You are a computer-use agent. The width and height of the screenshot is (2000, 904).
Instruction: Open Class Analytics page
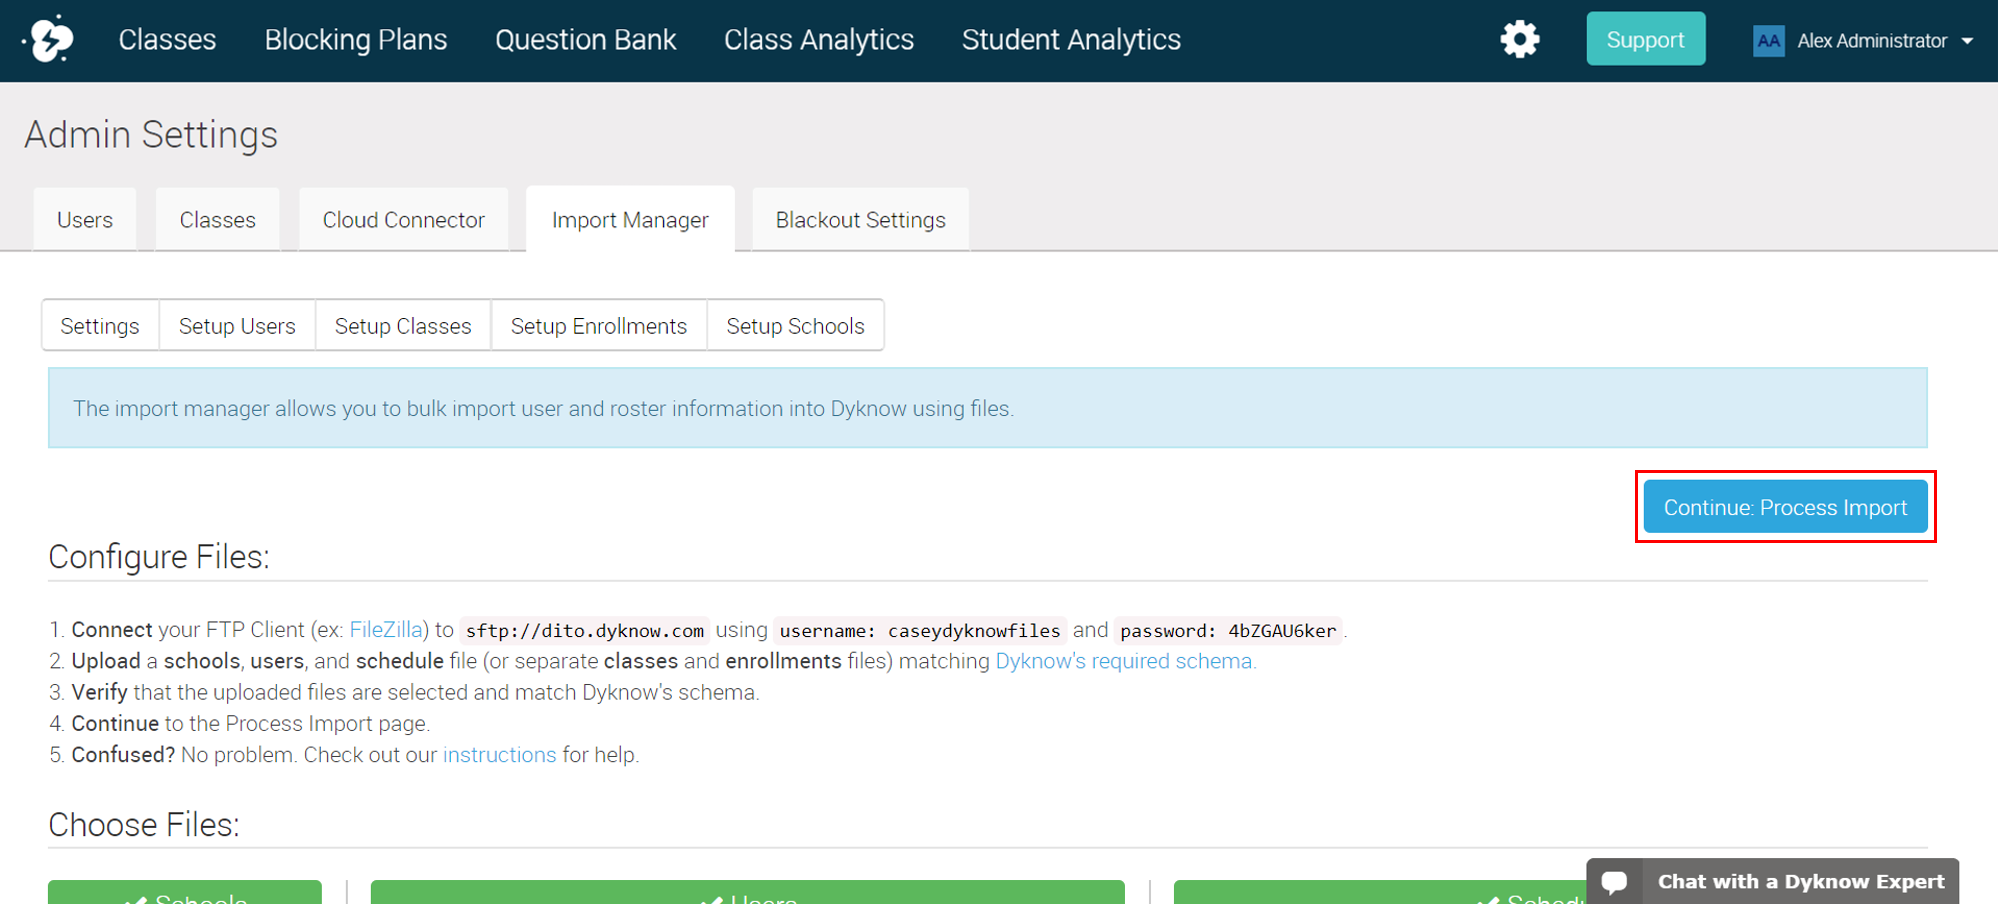(x=818, y=40)
